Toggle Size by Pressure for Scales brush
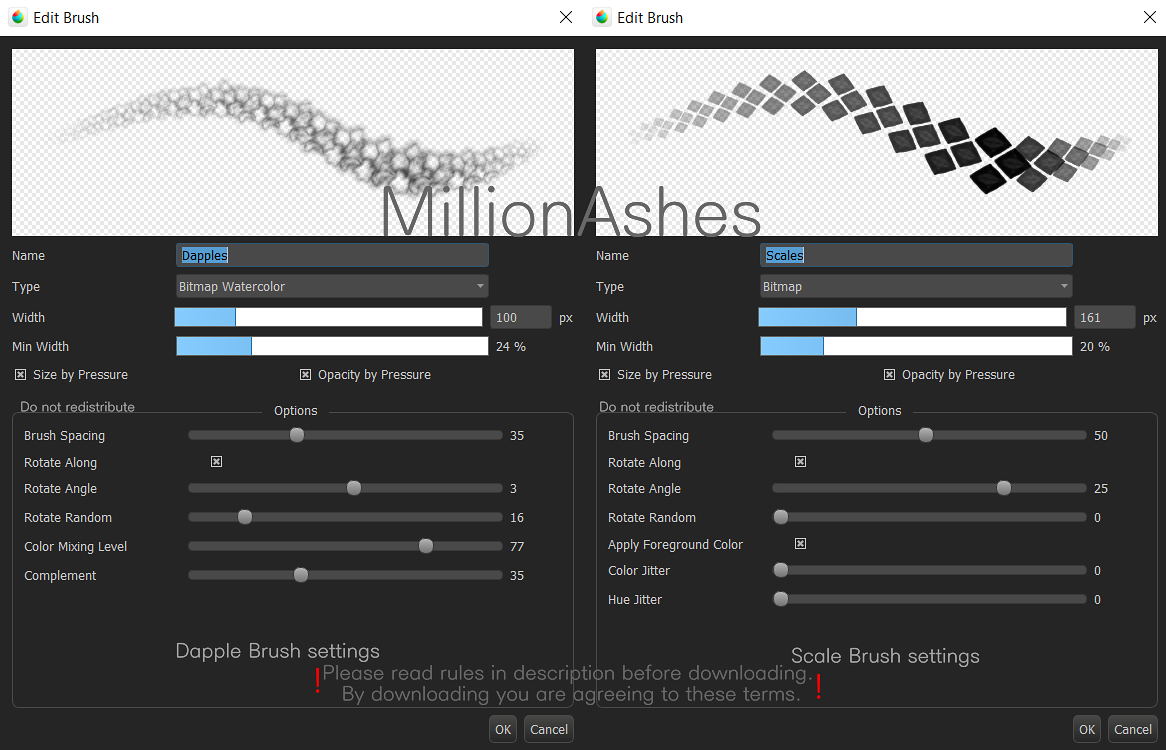Viewport: 1166px width, 750px height. click(605, 375)
